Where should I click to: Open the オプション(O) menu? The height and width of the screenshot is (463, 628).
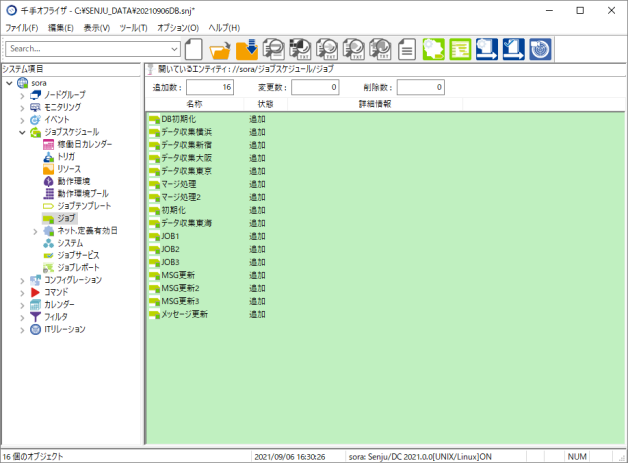178,28
